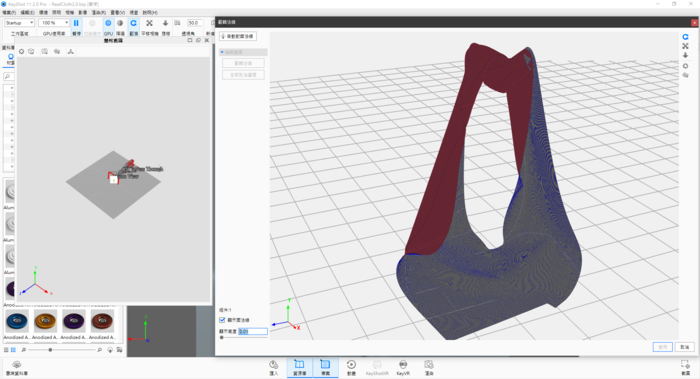
Task: Open the 100 % GPU usage dropdown
Action: pyautogui.click(x=54, y=23)
